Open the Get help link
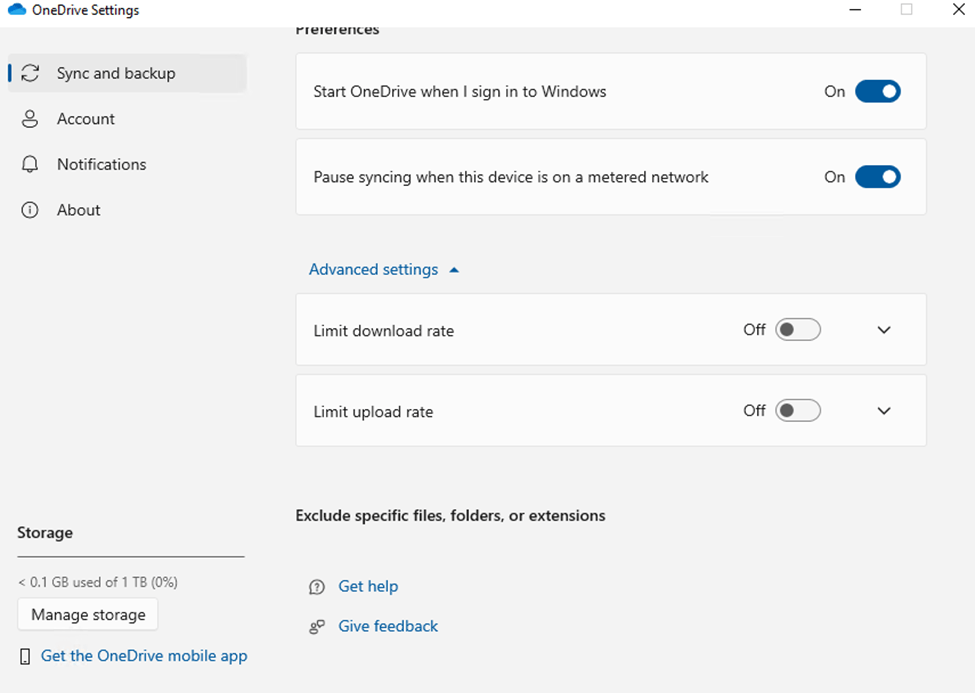This screenshot has height=693, width=975. tap(368, 586)
